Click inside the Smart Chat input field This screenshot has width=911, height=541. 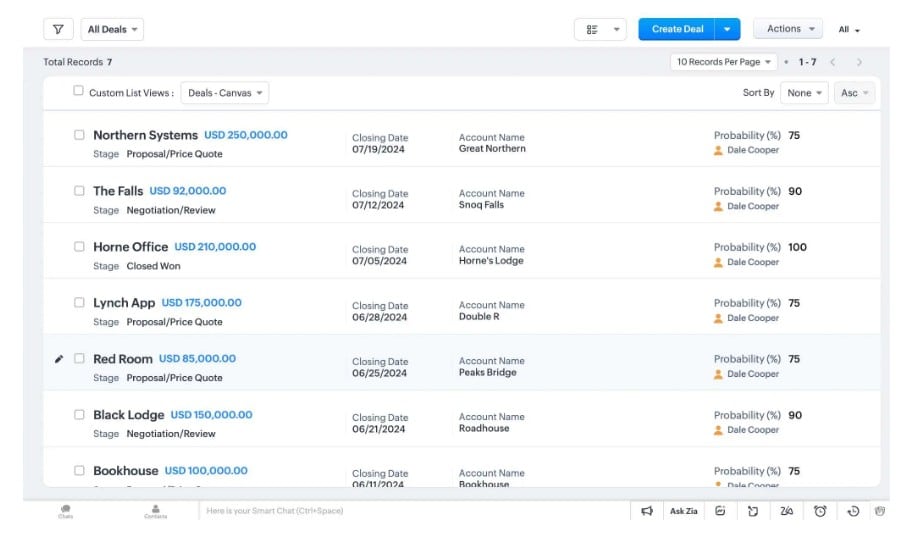414,511
